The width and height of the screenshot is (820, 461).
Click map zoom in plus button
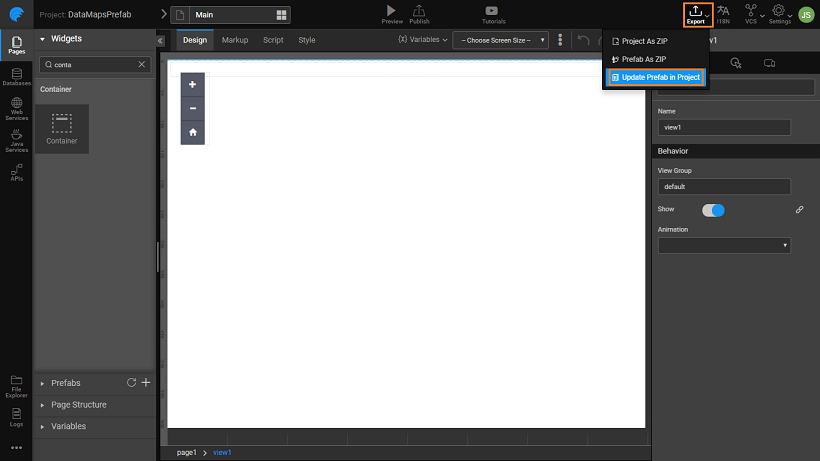193,85
